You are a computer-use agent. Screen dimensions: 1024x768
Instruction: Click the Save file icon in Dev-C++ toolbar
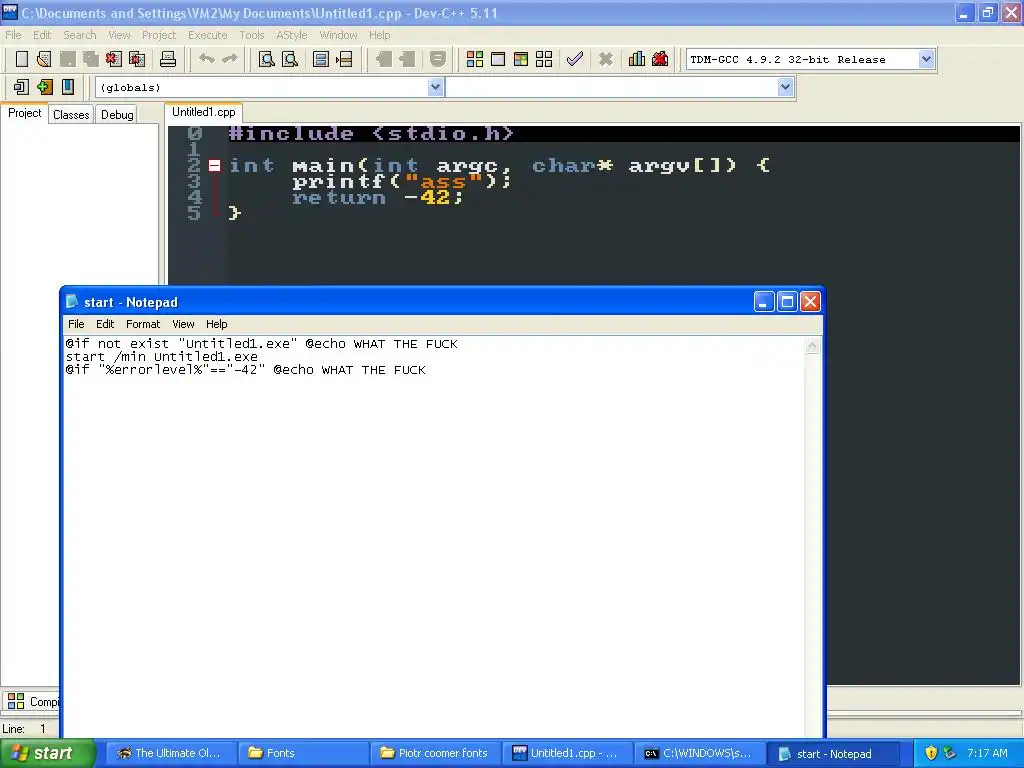(67, 59)
